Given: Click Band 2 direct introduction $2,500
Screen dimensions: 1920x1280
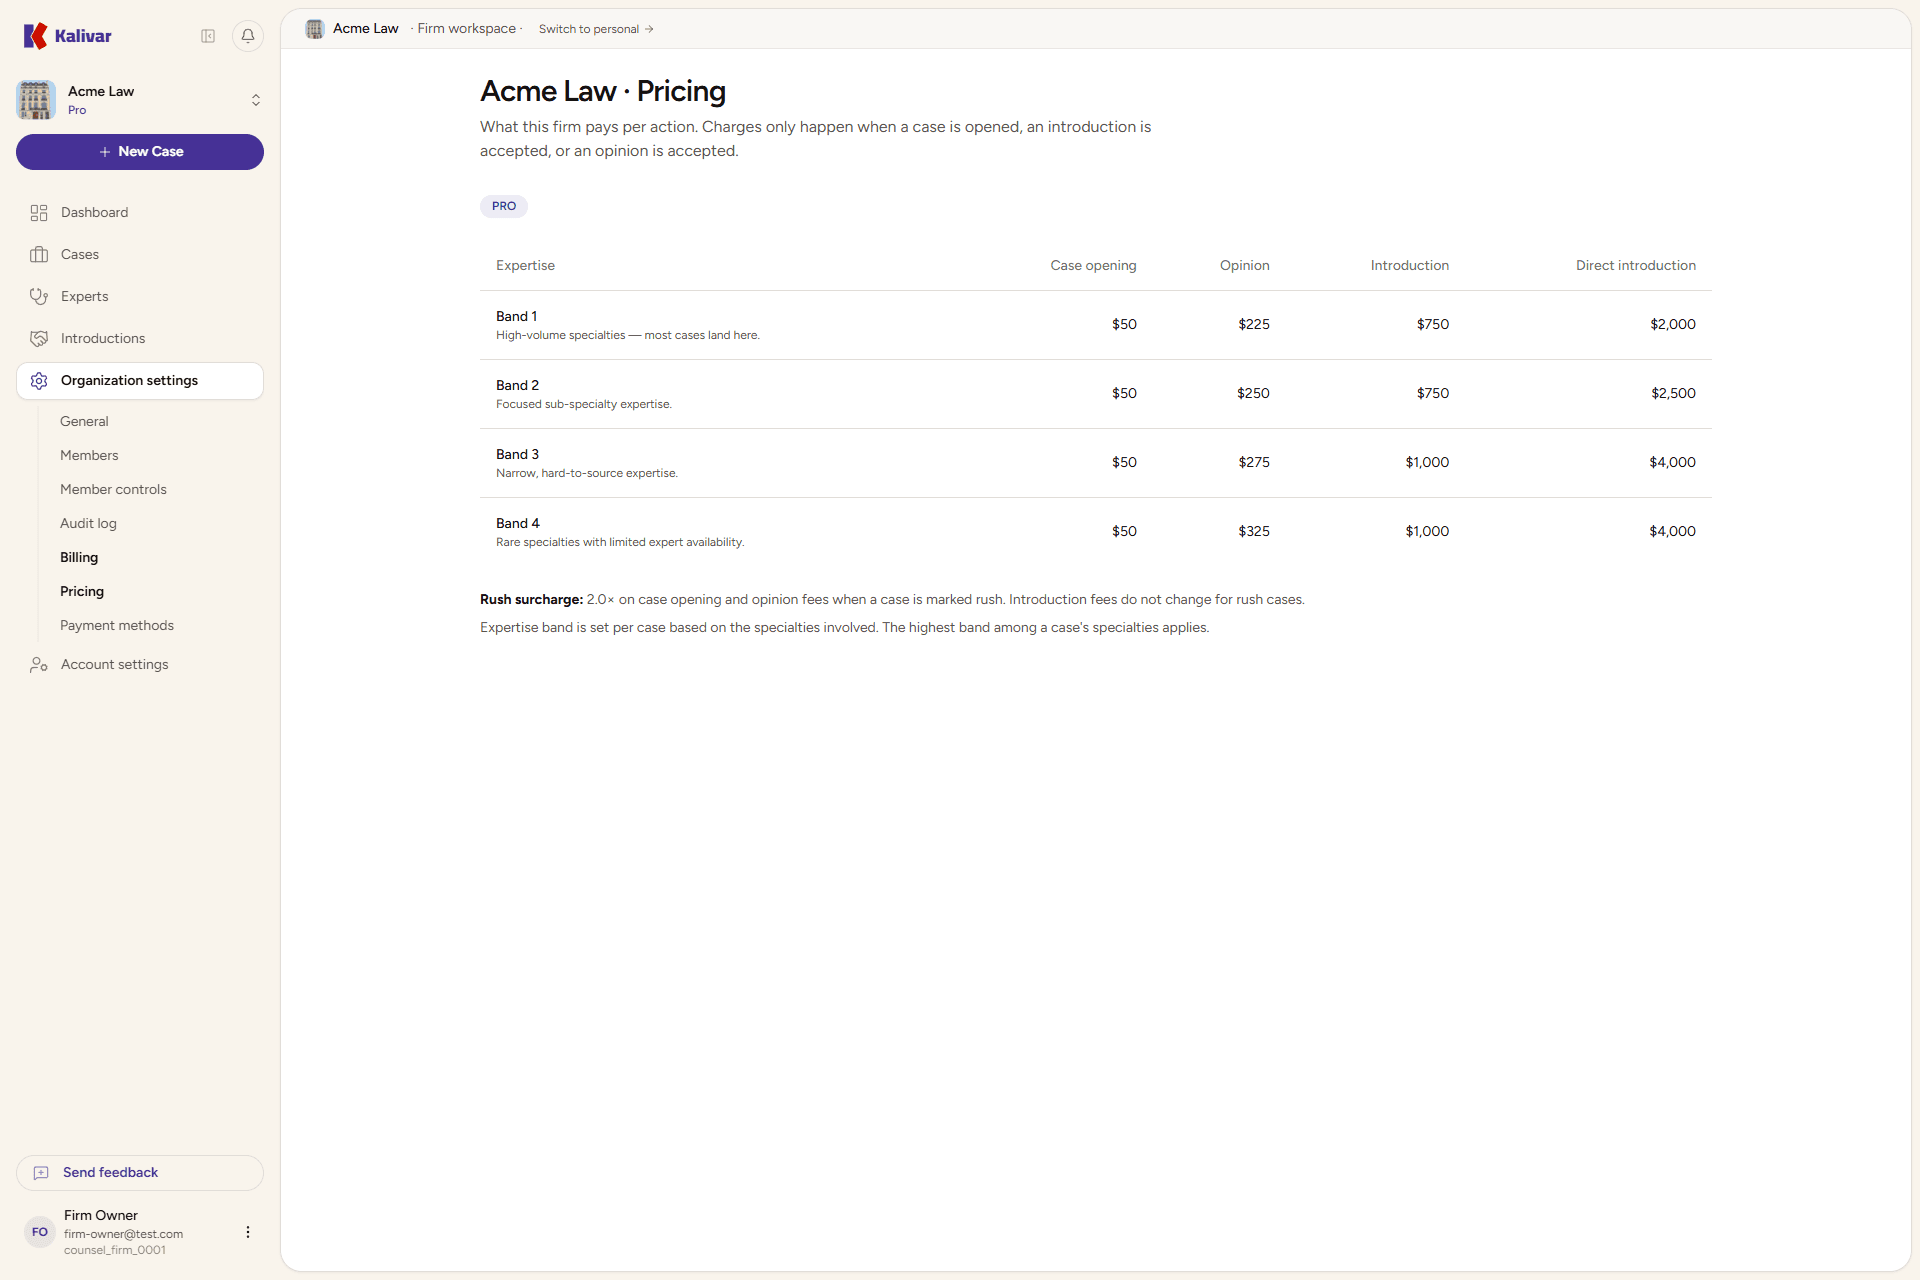Looking at the screenshot, I should point(1673,394).
